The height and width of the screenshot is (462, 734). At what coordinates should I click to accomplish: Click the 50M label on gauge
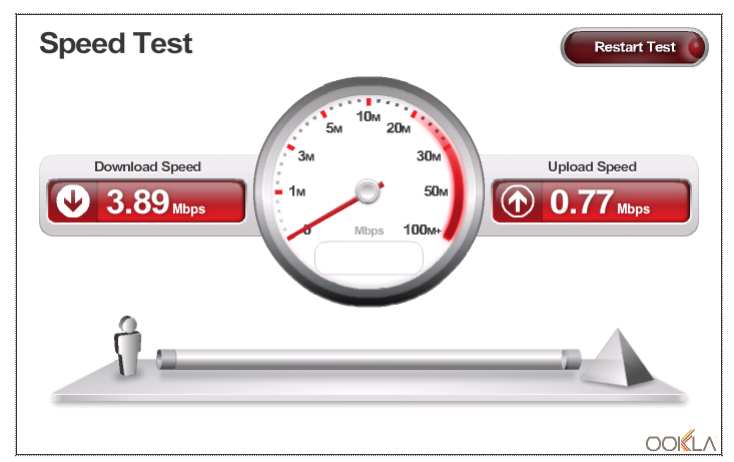tap(436, 191)
